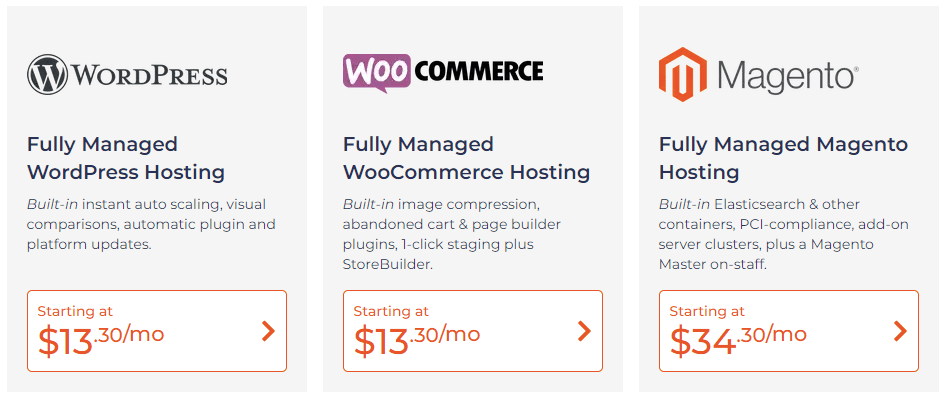Image resolution: width=947 pixels, height=404 pixels.
Task: Click the WordPress wordmark text in logo
Action: (149, 75)
